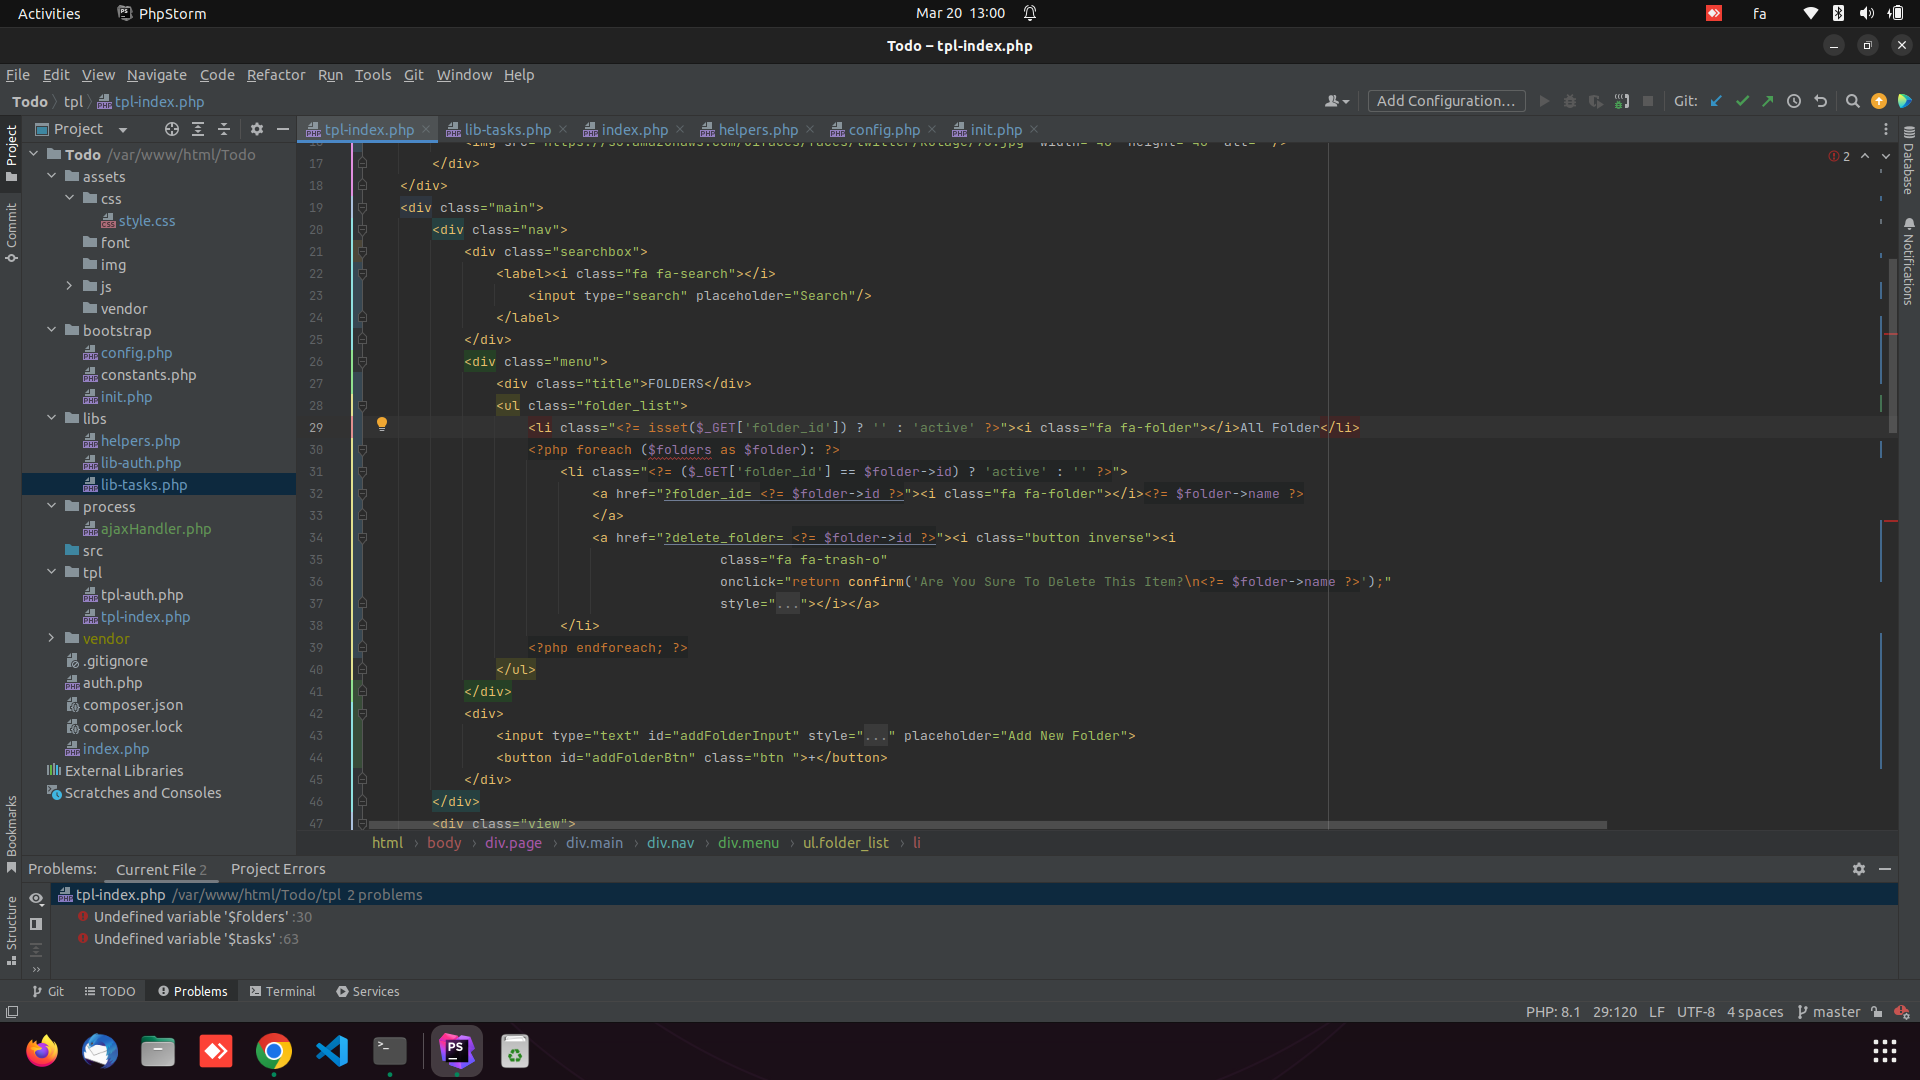Go to next highlighted error arrow
This screenshot has width=1920, height=1080.
1886,156
